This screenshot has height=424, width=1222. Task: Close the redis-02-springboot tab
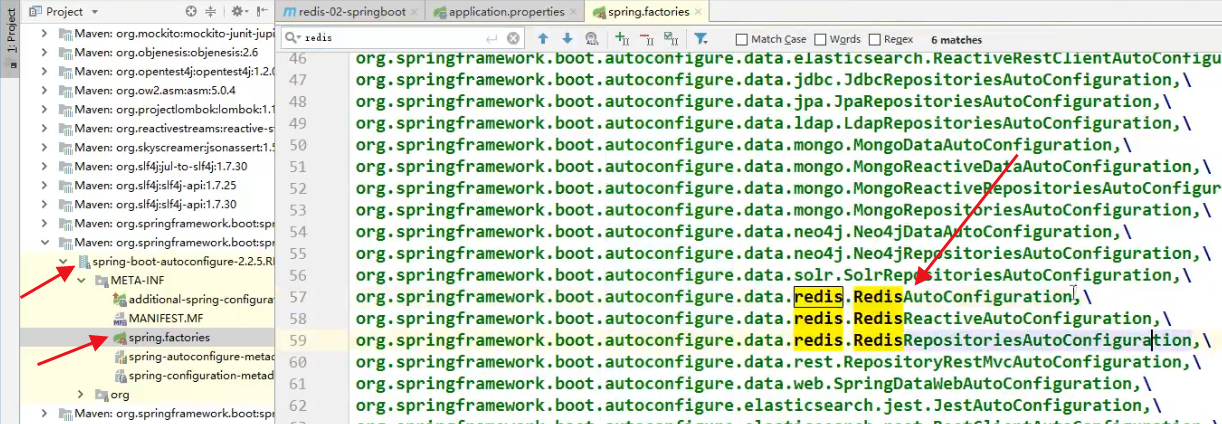(415, 12)
